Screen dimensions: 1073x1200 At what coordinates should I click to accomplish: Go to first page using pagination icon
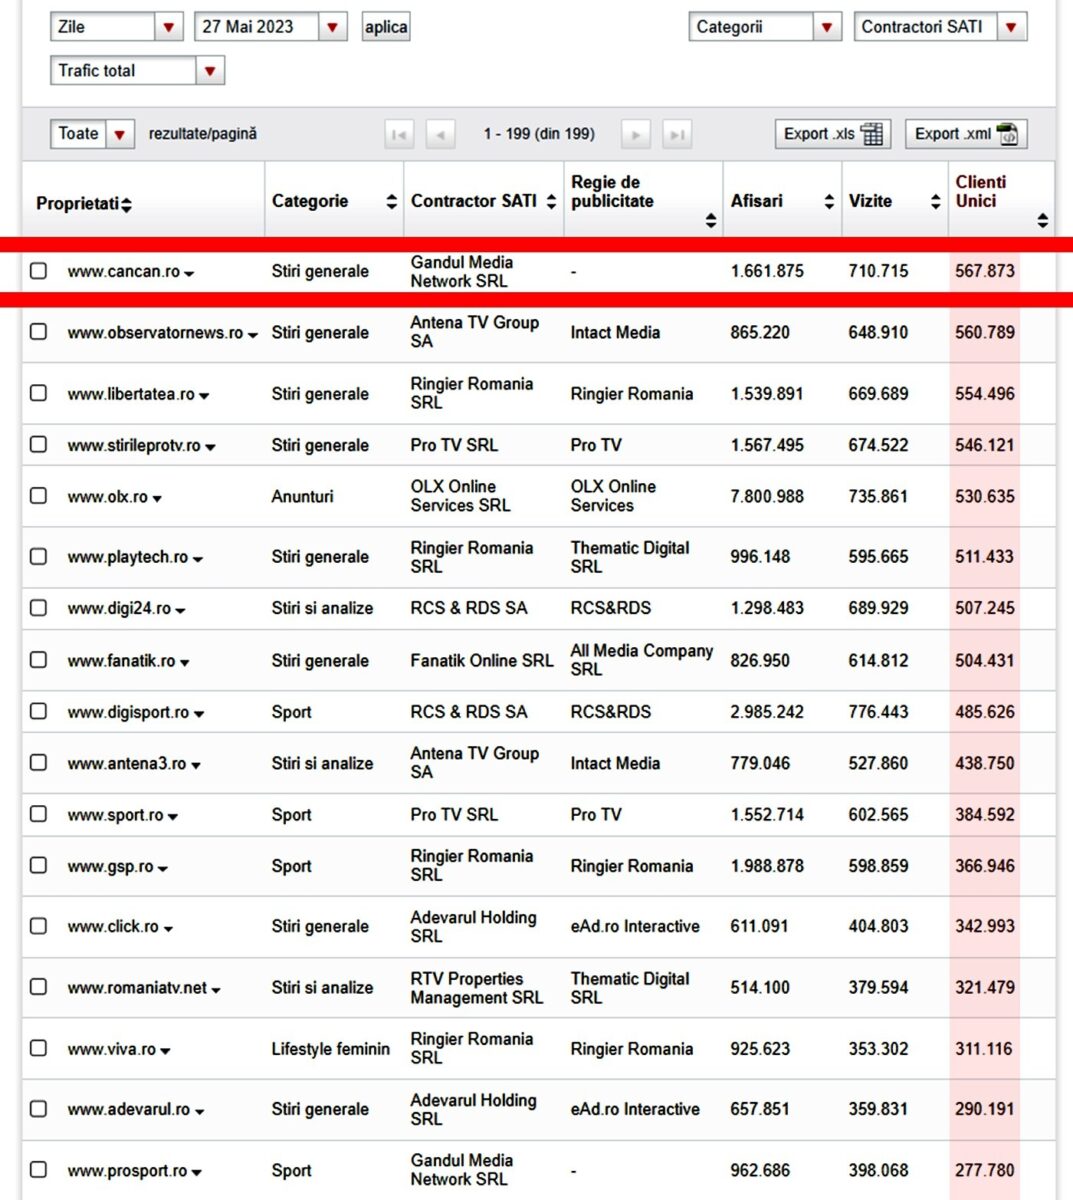click(399, 133)
